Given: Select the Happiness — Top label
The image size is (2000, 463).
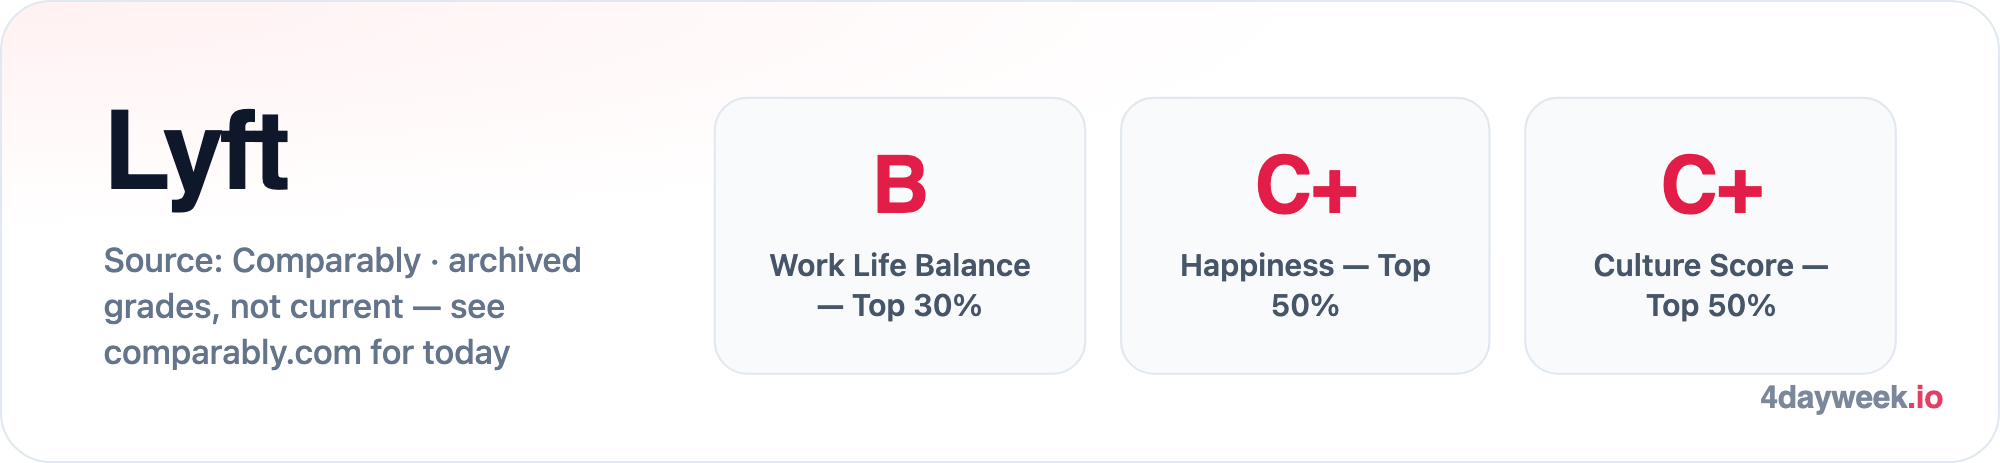Looking at the screenshot, I should 1305,265.
